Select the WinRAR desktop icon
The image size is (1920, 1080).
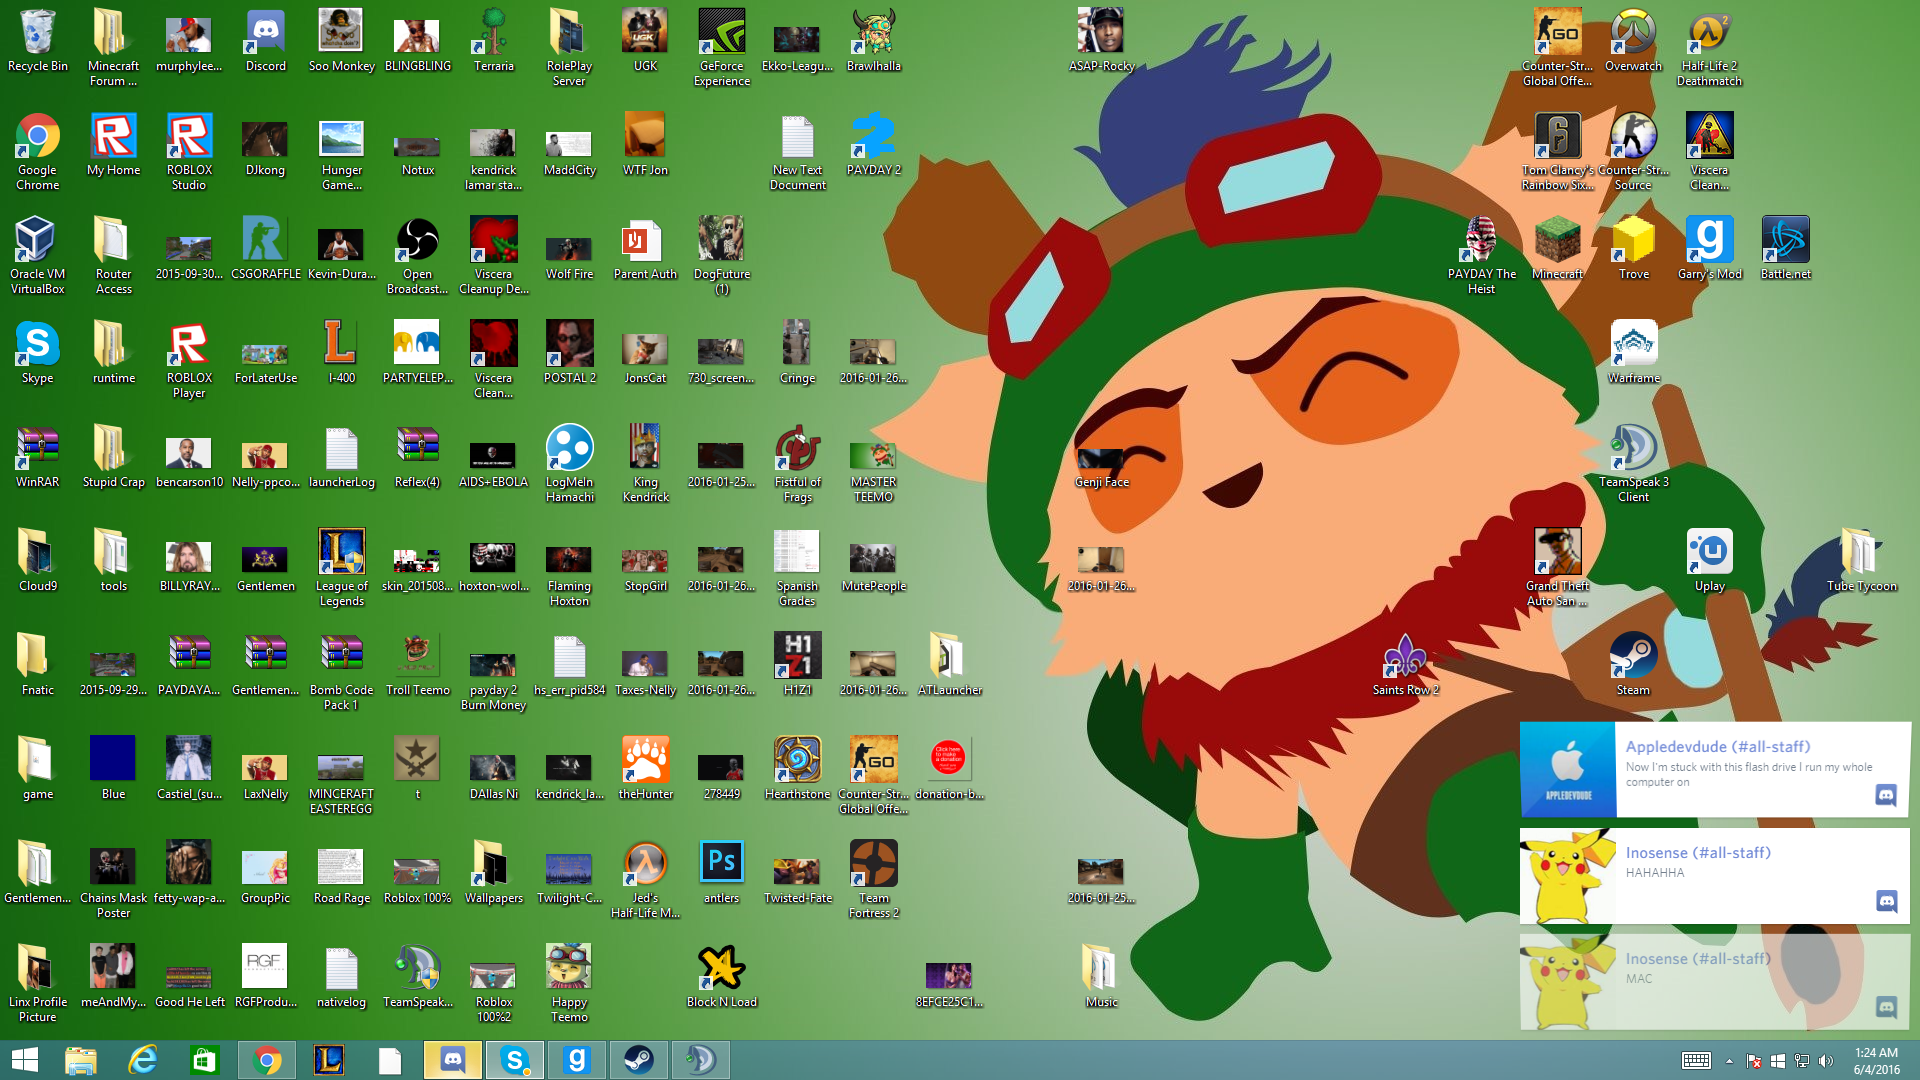(37, 457)
